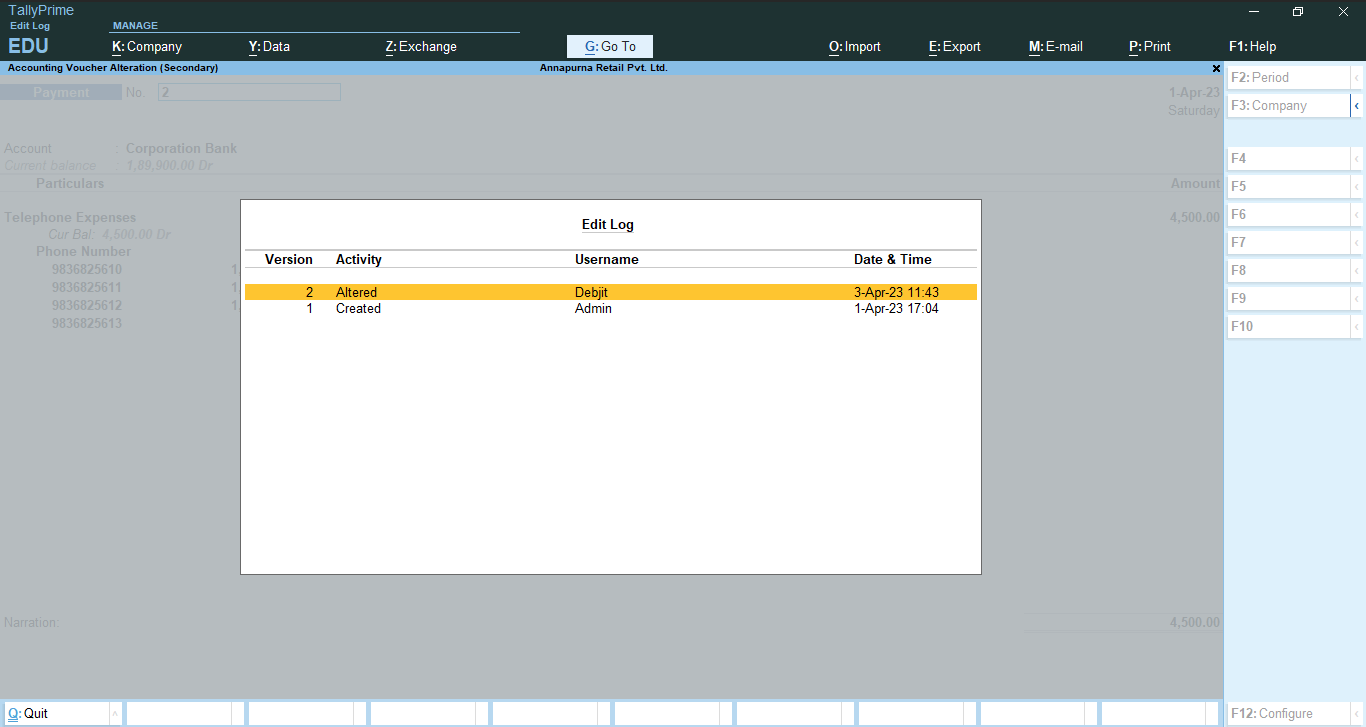Click the F2: Period button
1366x727 pixels.
(1288, 77)
